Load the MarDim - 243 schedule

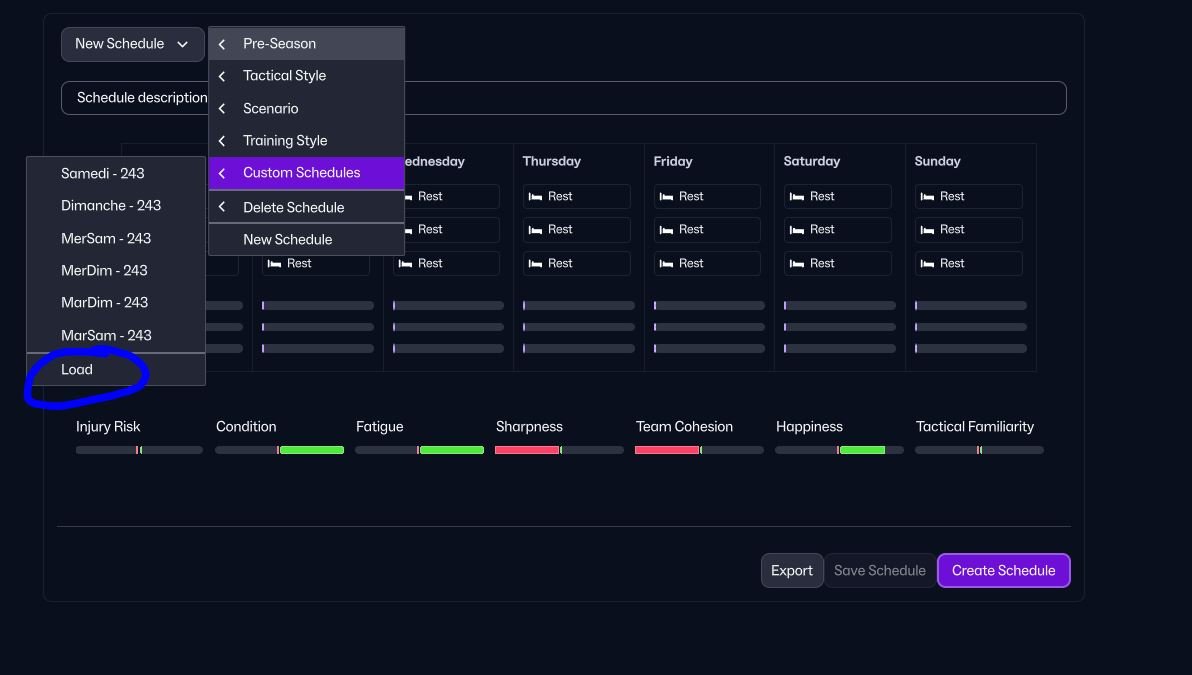[116, 303]
